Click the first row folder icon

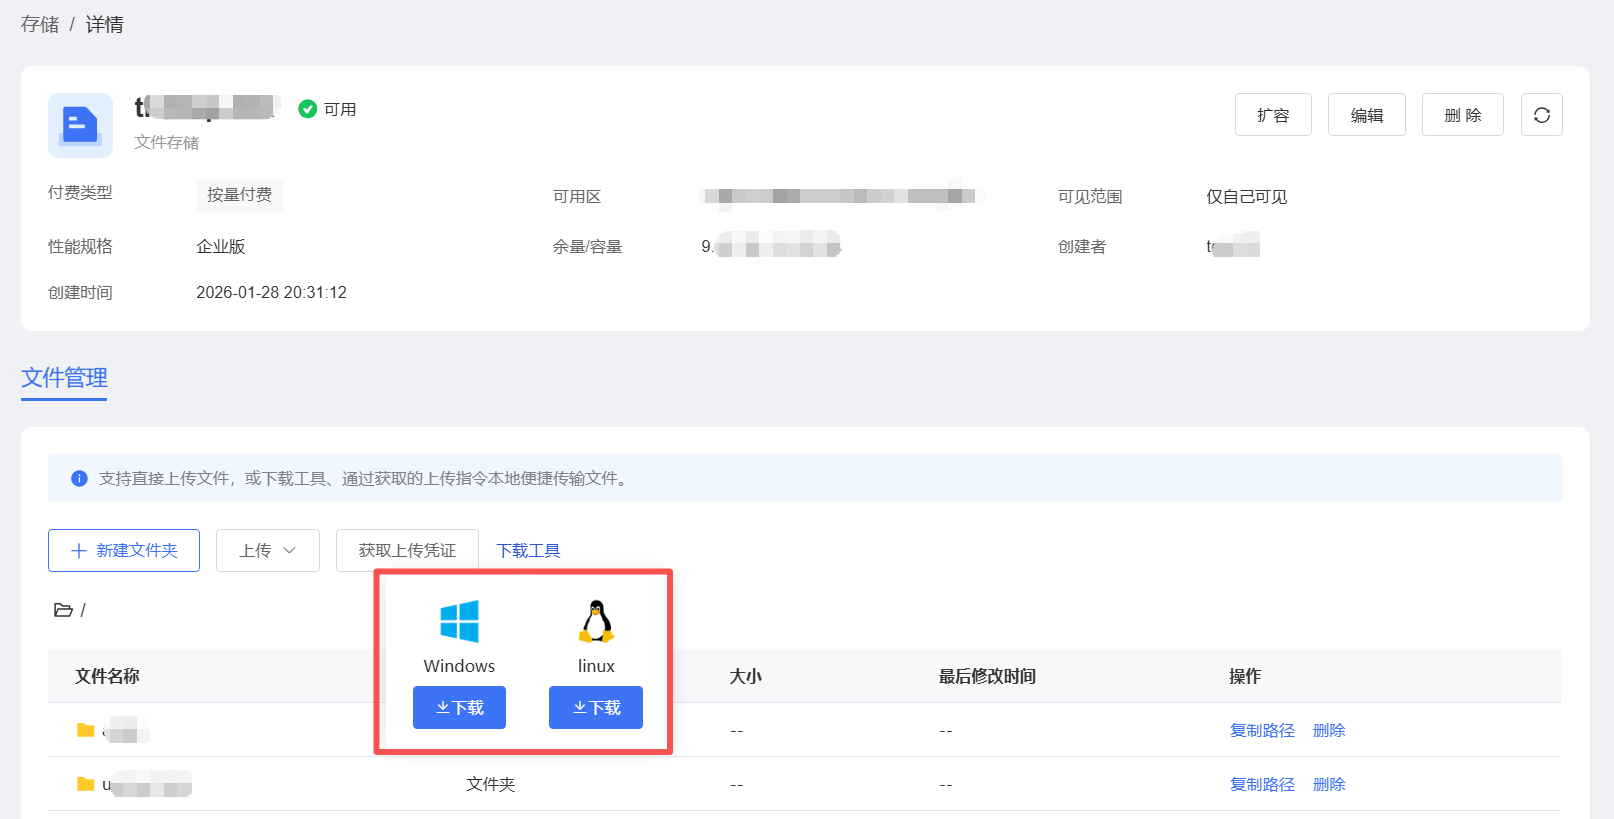[86, 730]
